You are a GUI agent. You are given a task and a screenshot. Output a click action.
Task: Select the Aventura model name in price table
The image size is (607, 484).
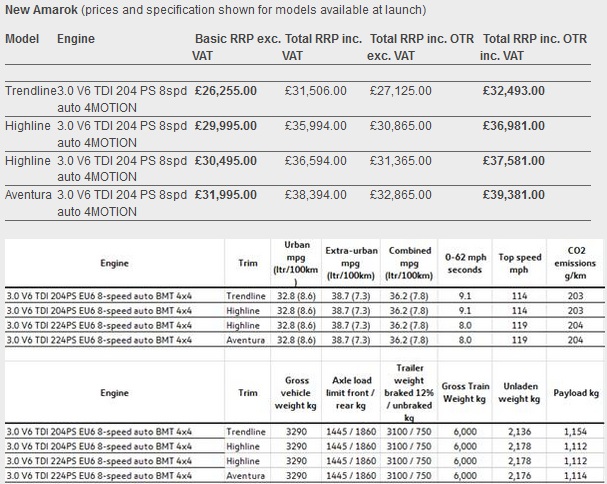[x=28, y=195]
